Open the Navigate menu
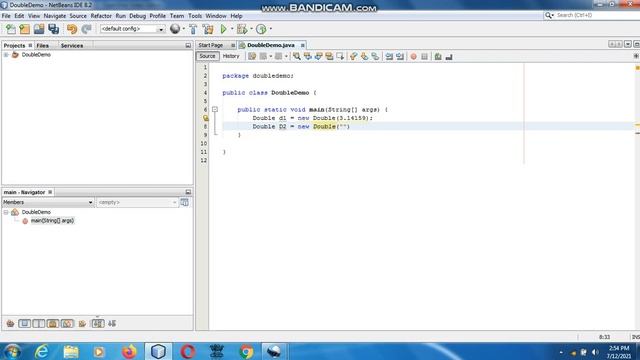The width and height of the screenshot is (640, 360). click(55, 16)
